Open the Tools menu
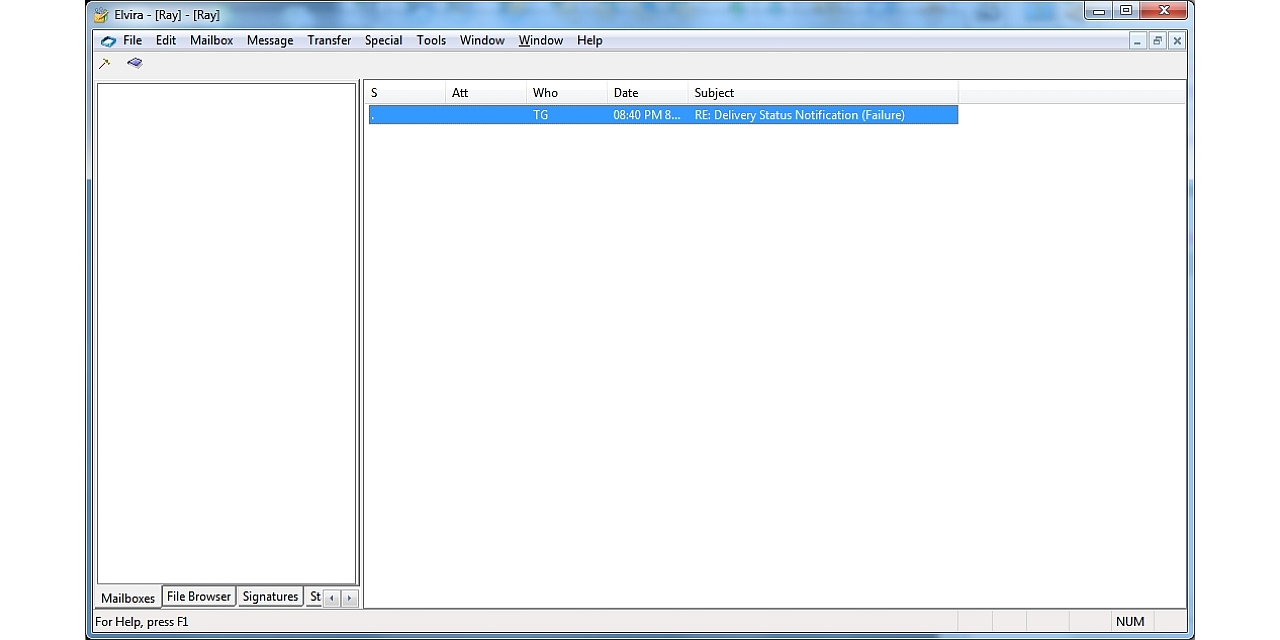This screenshot has width=1280, height=640. 431,40
